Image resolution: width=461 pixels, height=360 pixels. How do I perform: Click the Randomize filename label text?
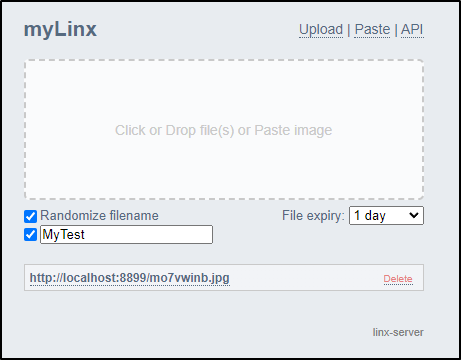(99, 216)
